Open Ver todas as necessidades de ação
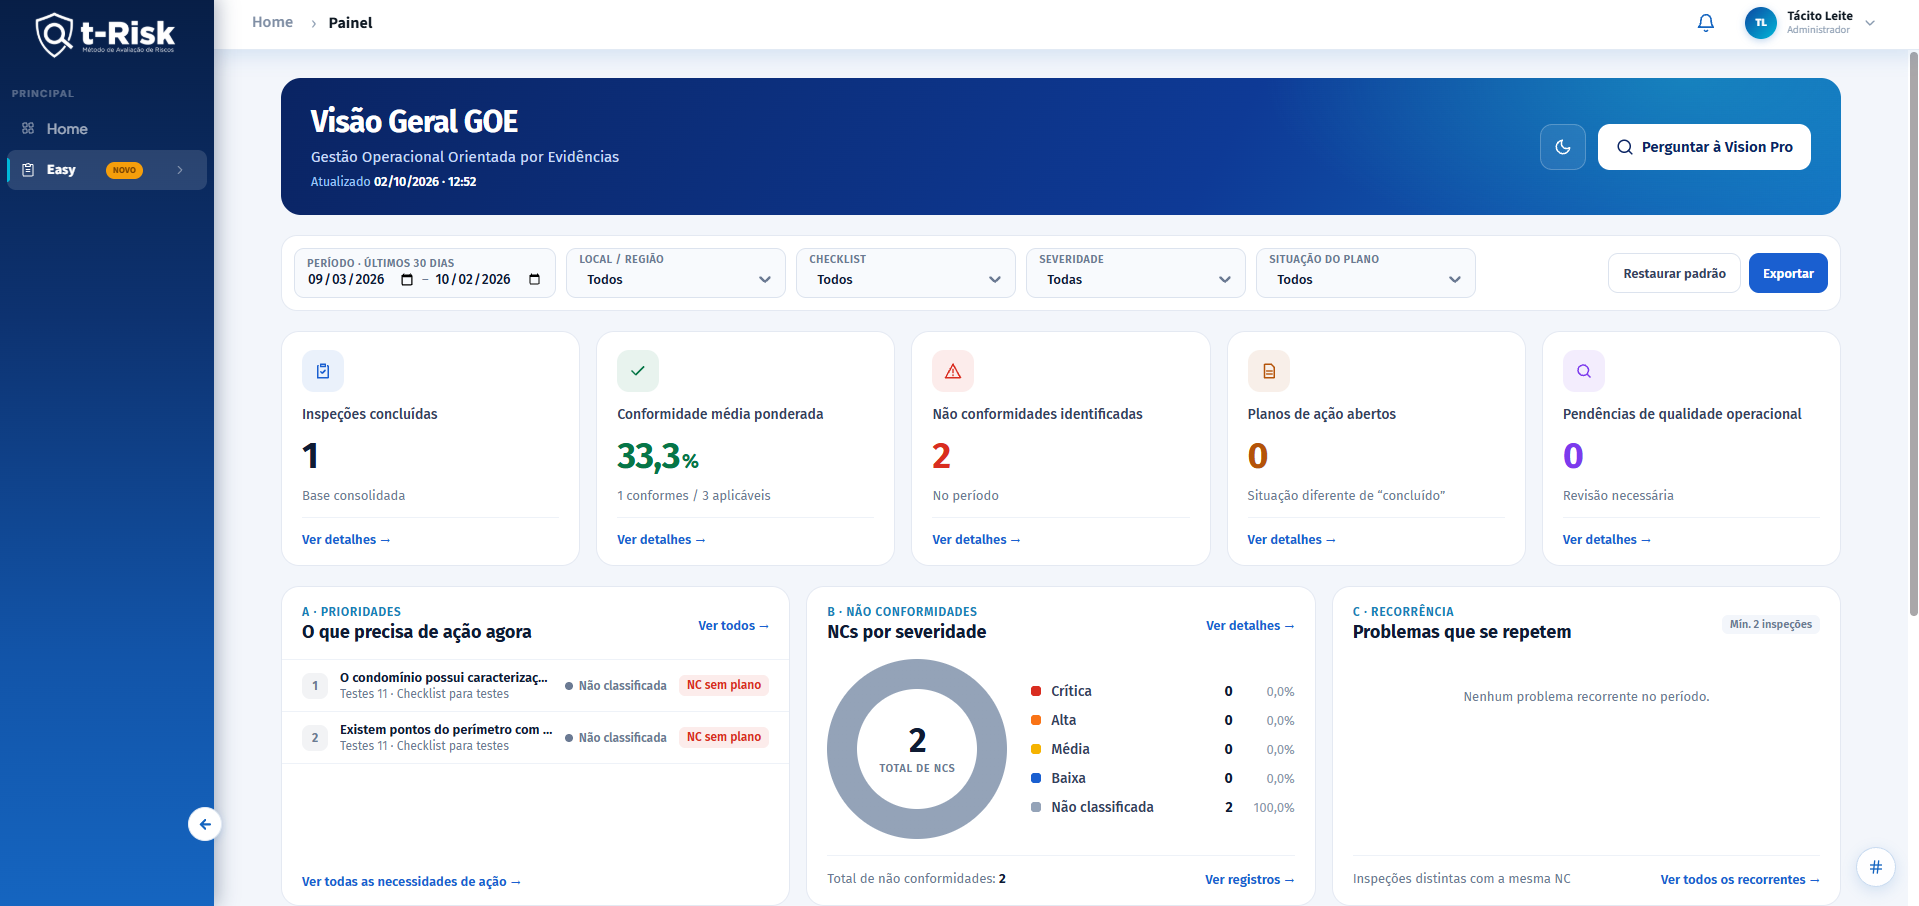This screenshot has height=906, width=1919. point(411,882)
